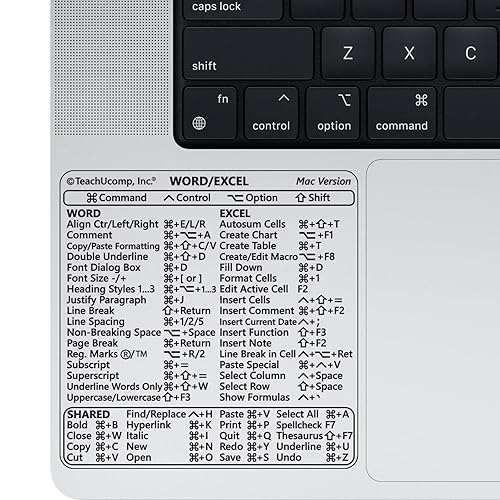Click the "Font Dialog Box" row

pos(127,267)
